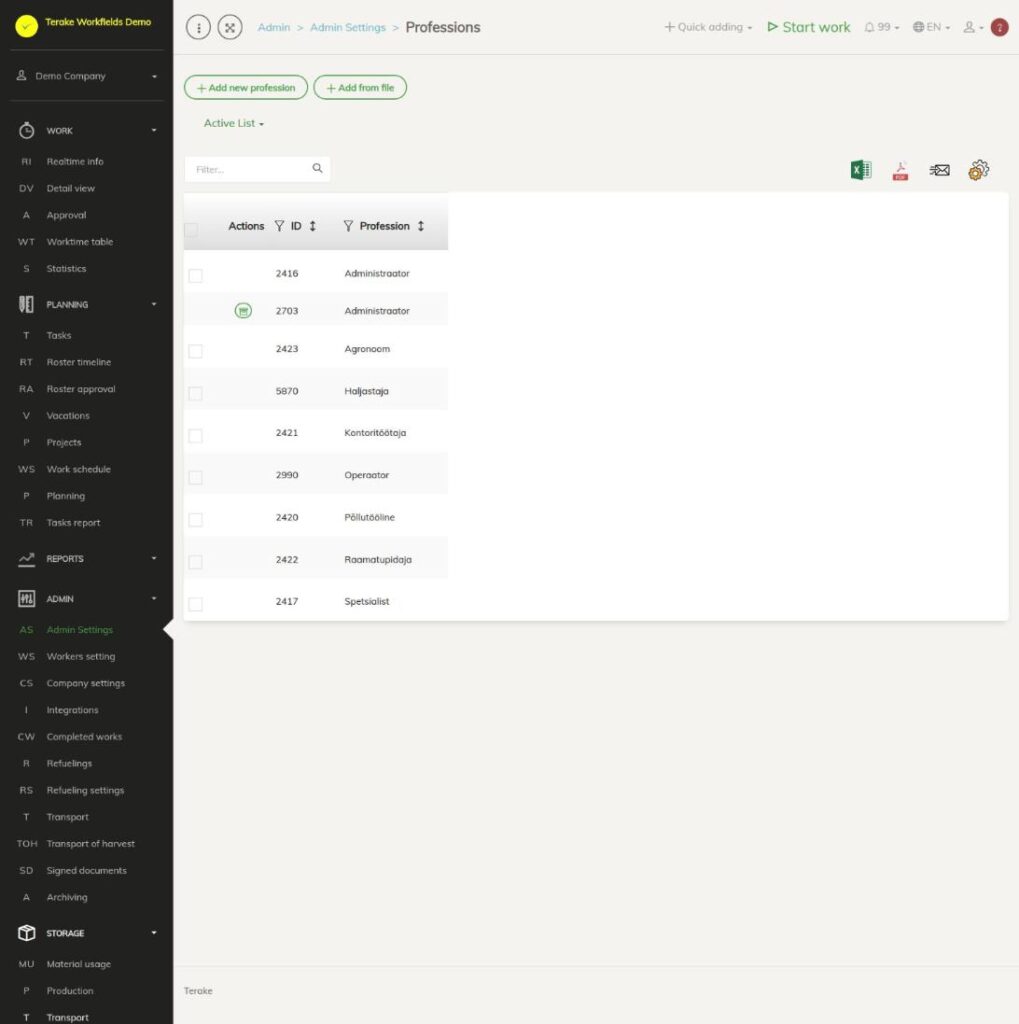Expand the Demo Company selector
1019x1024 pixels.
tap(87, 76)
